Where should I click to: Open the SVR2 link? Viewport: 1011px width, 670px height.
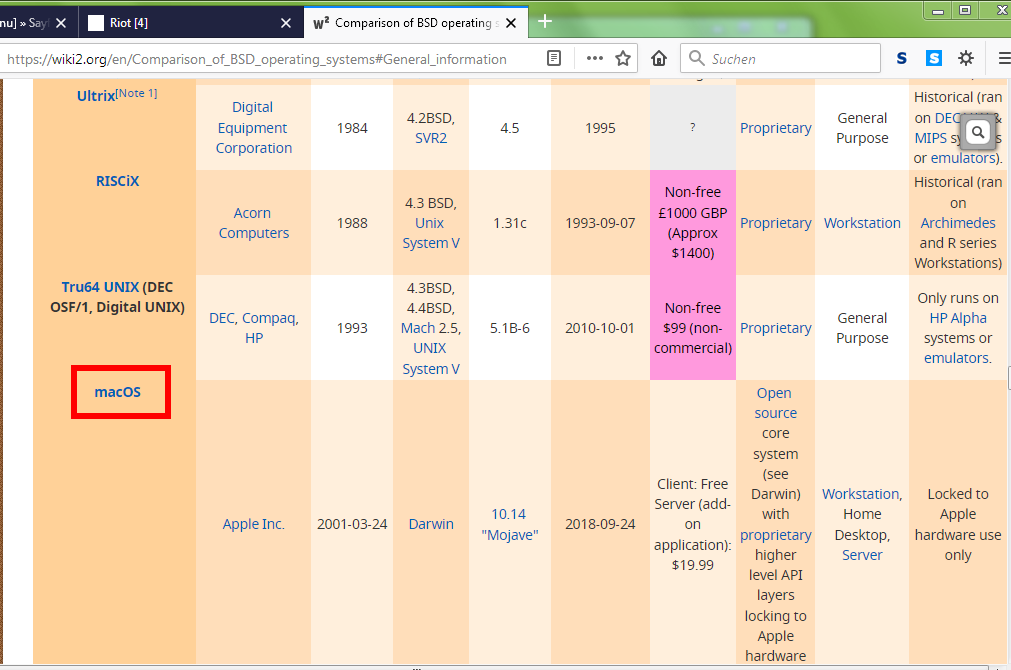(x=431, y=138)
